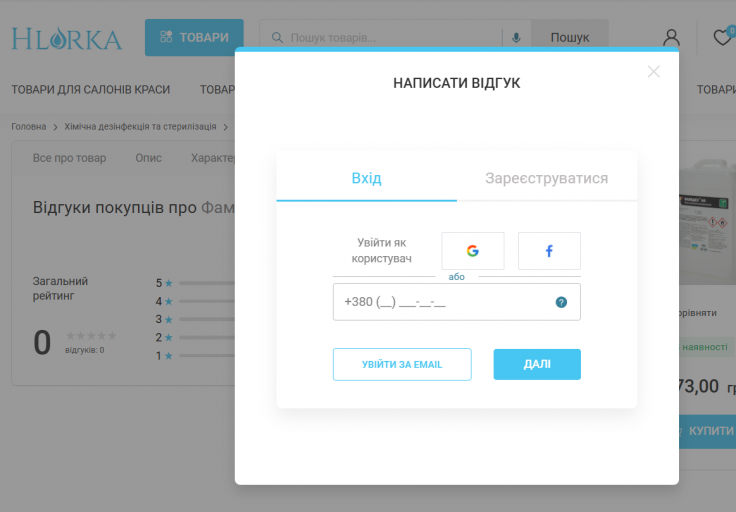Click the 3 star rating row

195,319
